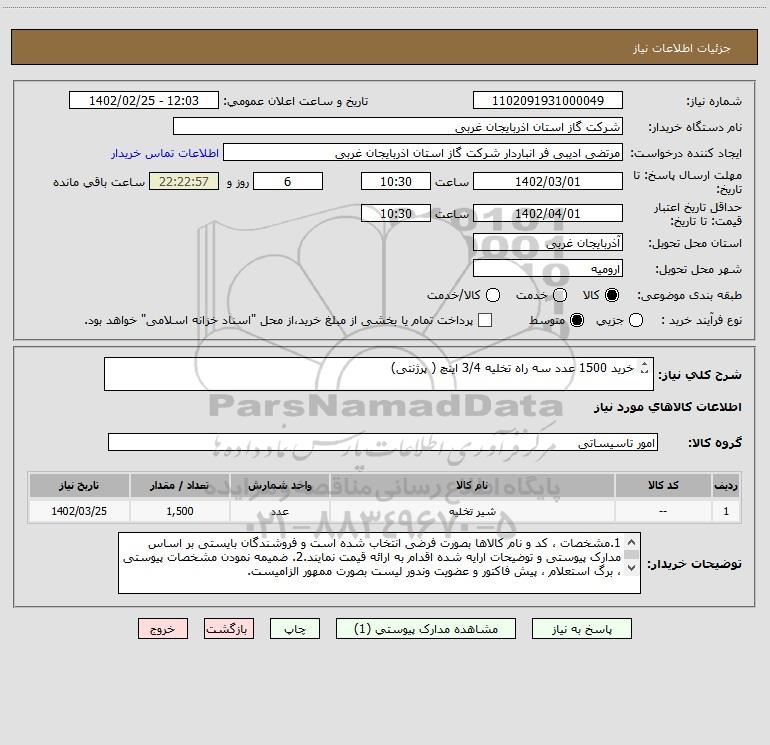Click the remaining days field showing 6
770x745 pixels.
point(288,181)
